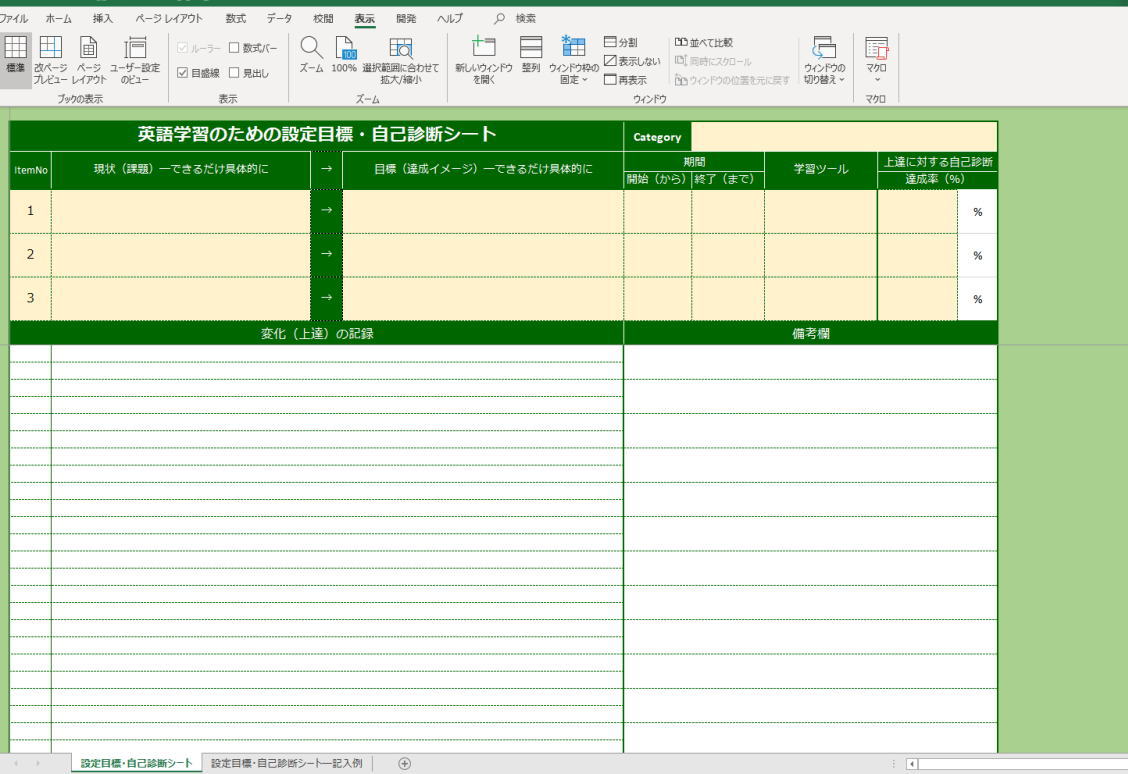Click item number 1 cell

click(30, 211)
